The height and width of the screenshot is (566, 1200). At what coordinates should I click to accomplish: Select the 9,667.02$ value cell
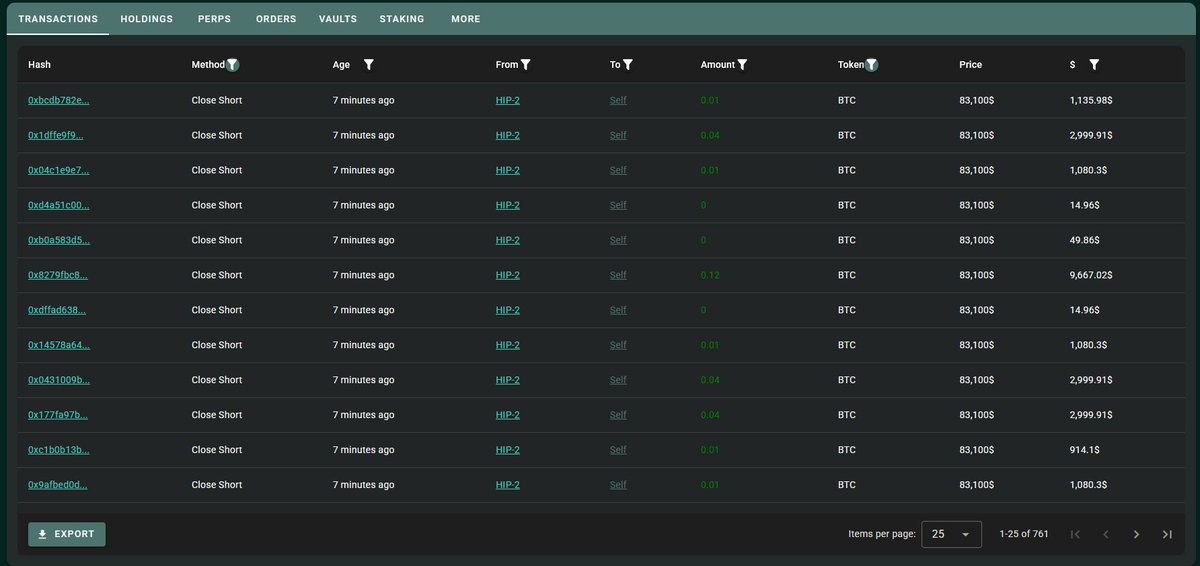(1091, 275)
